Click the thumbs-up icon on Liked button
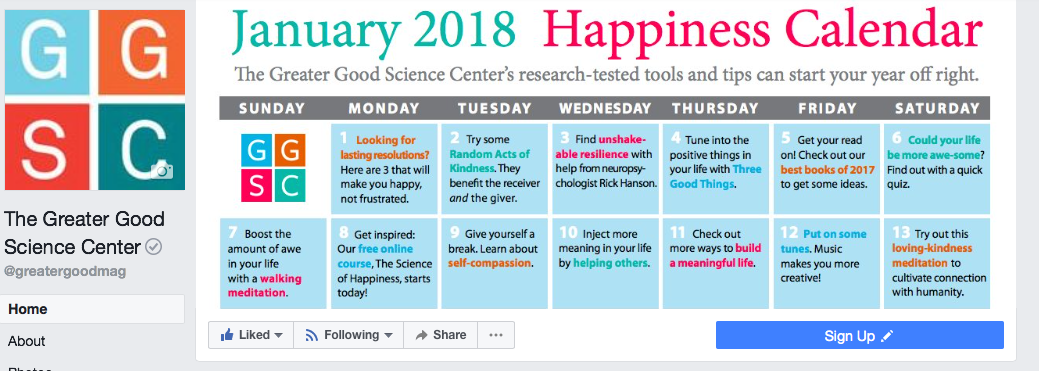Image resolution: width=1039 pixels, height=371 pixels. (227, 335)
